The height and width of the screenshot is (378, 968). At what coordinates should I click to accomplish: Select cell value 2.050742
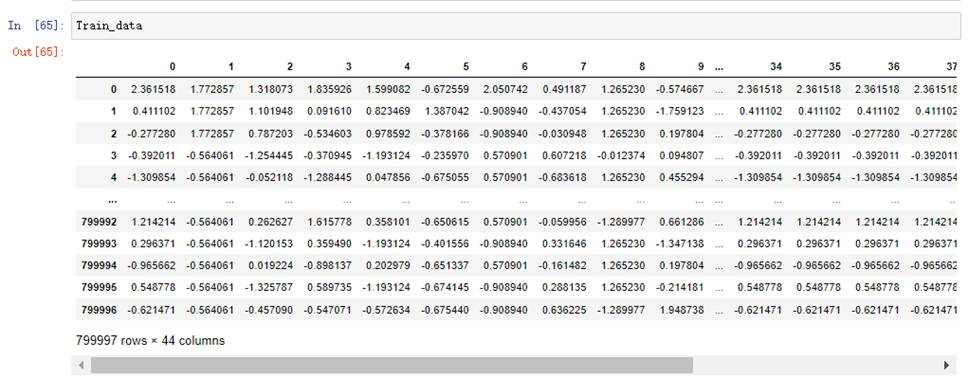pos(506,90)
